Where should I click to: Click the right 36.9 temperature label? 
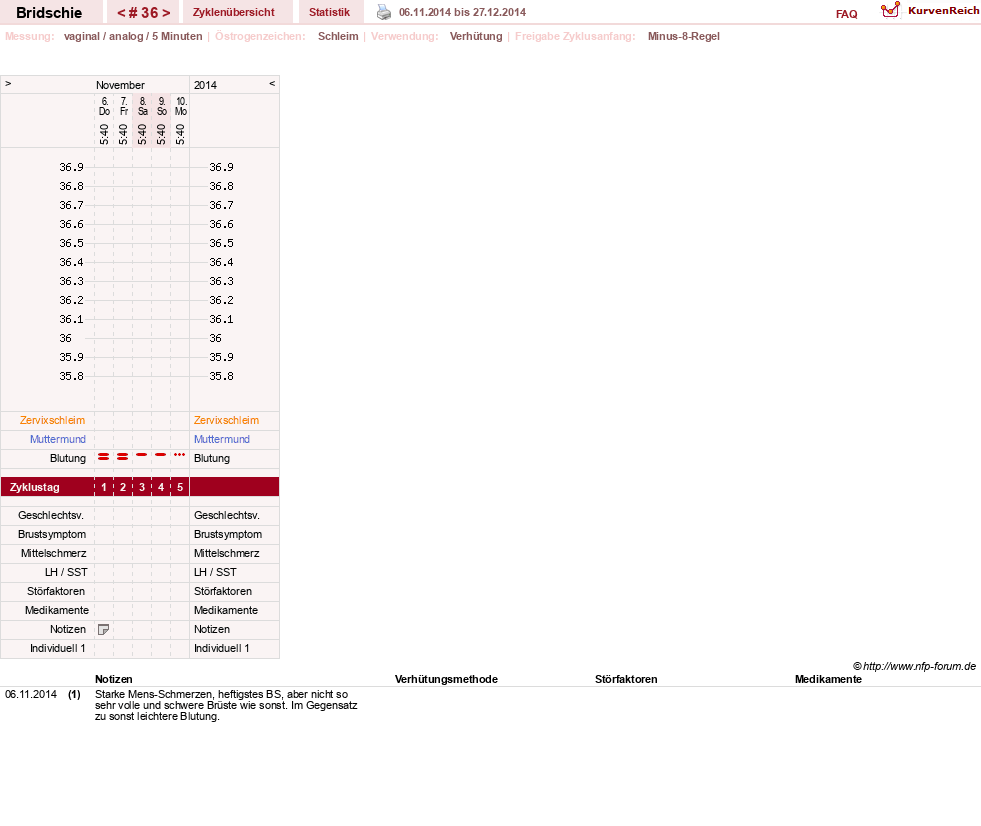pyautogui.click(x=221, y=167)
